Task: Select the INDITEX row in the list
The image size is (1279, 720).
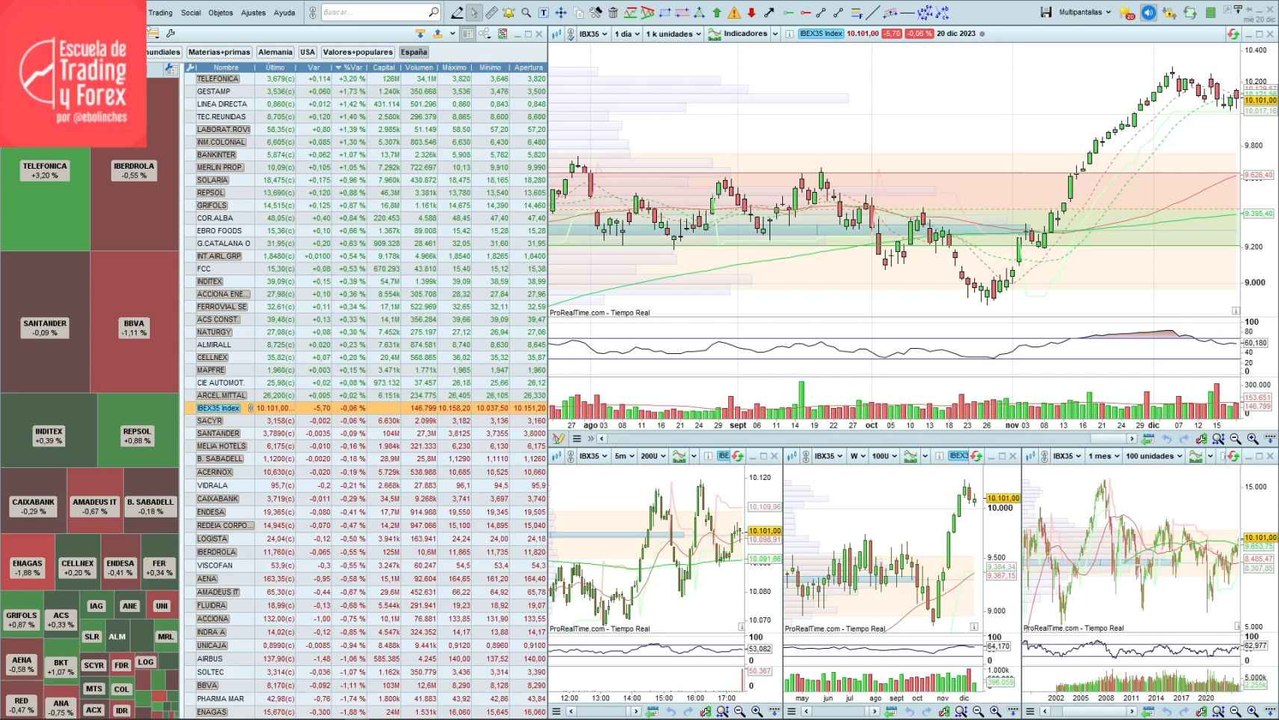Action: (x=365, y=281)
